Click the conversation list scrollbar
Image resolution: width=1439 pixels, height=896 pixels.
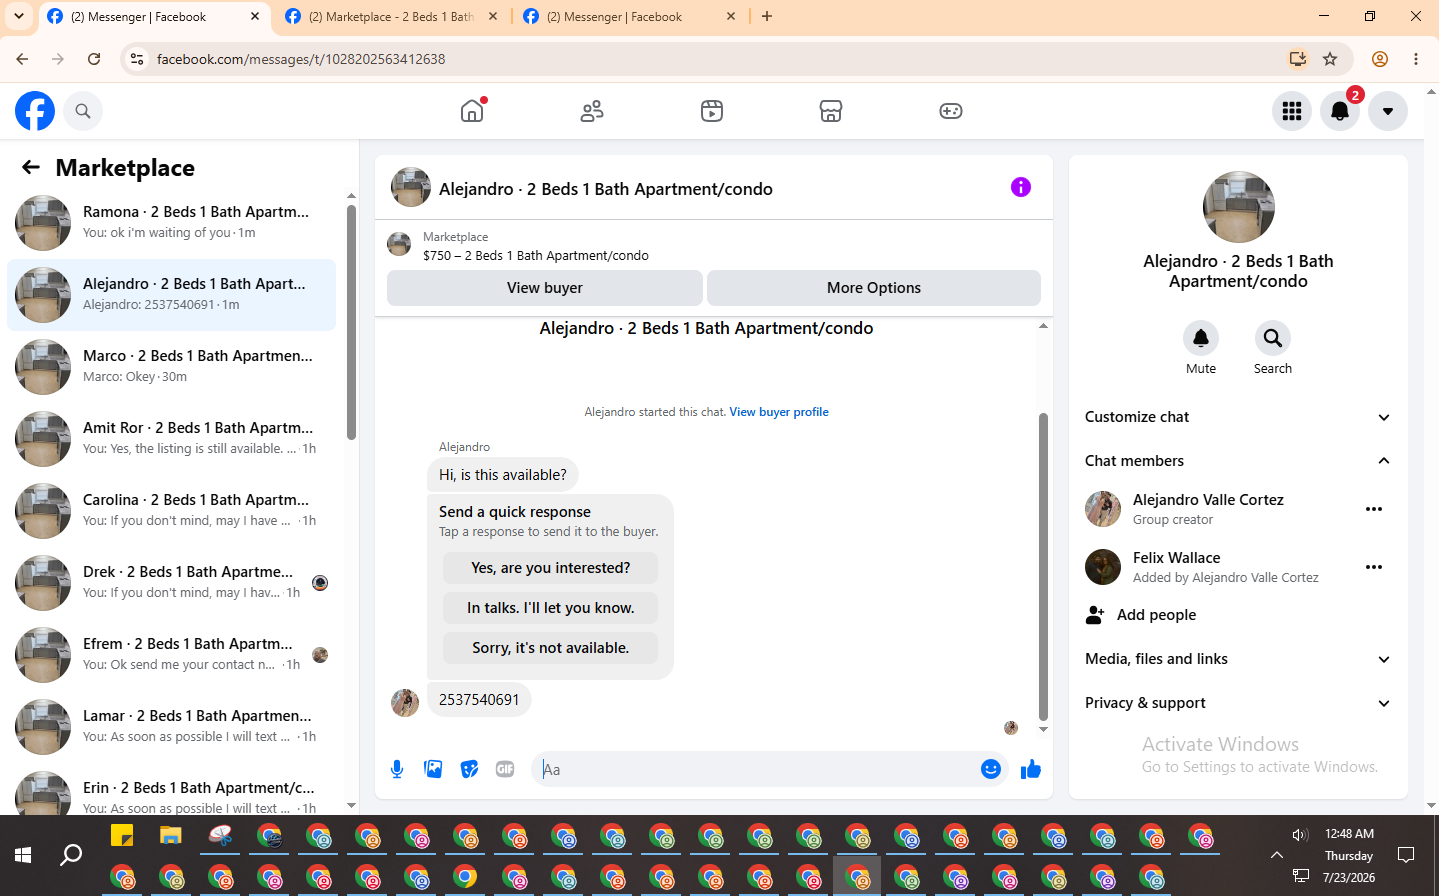click(351, 322)
